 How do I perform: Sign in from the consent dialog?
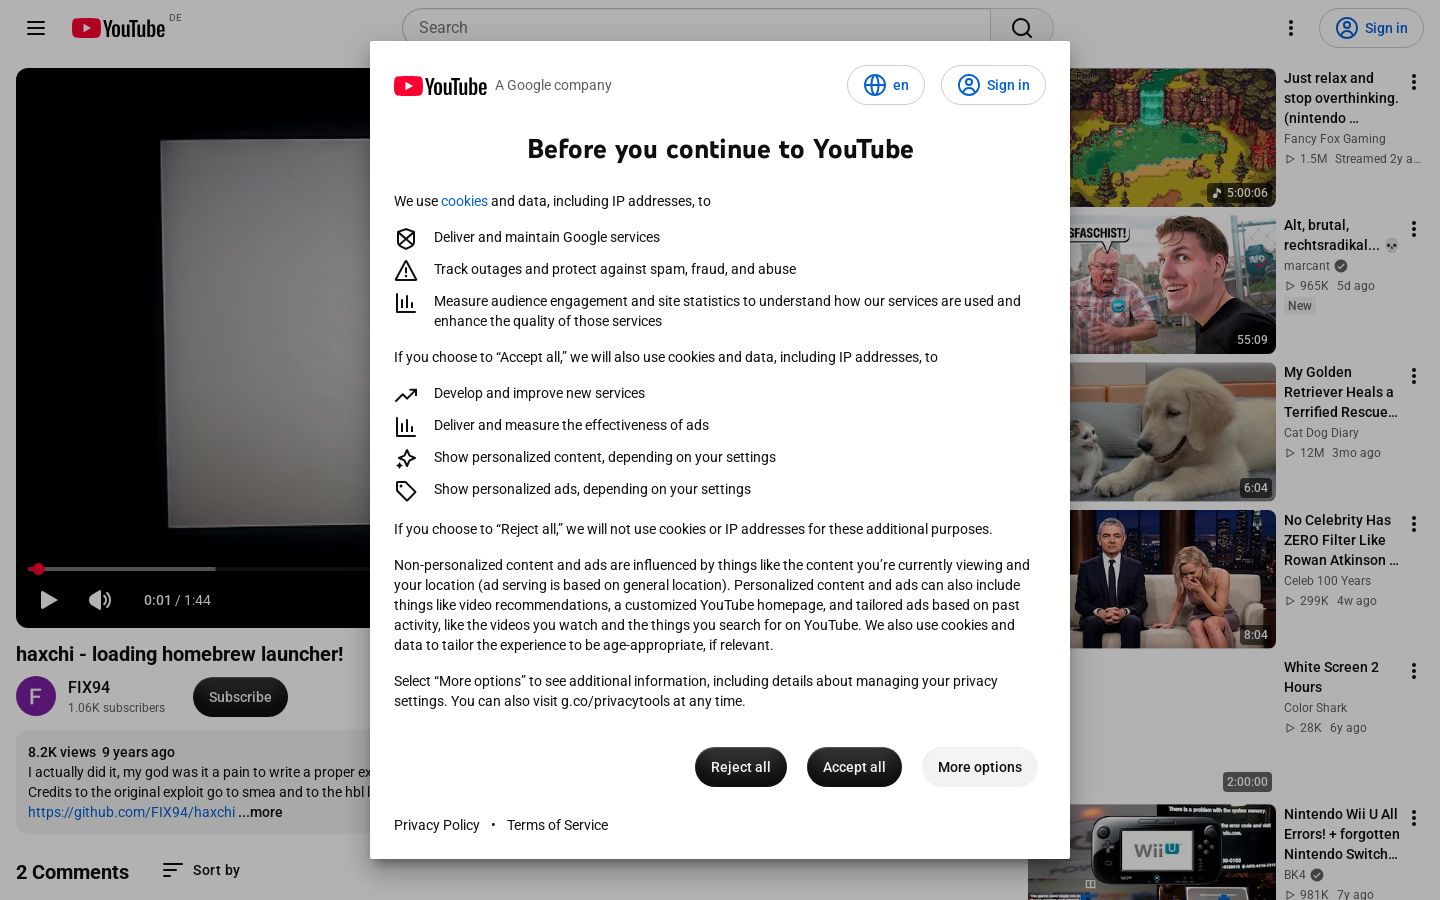pos(993,85)
